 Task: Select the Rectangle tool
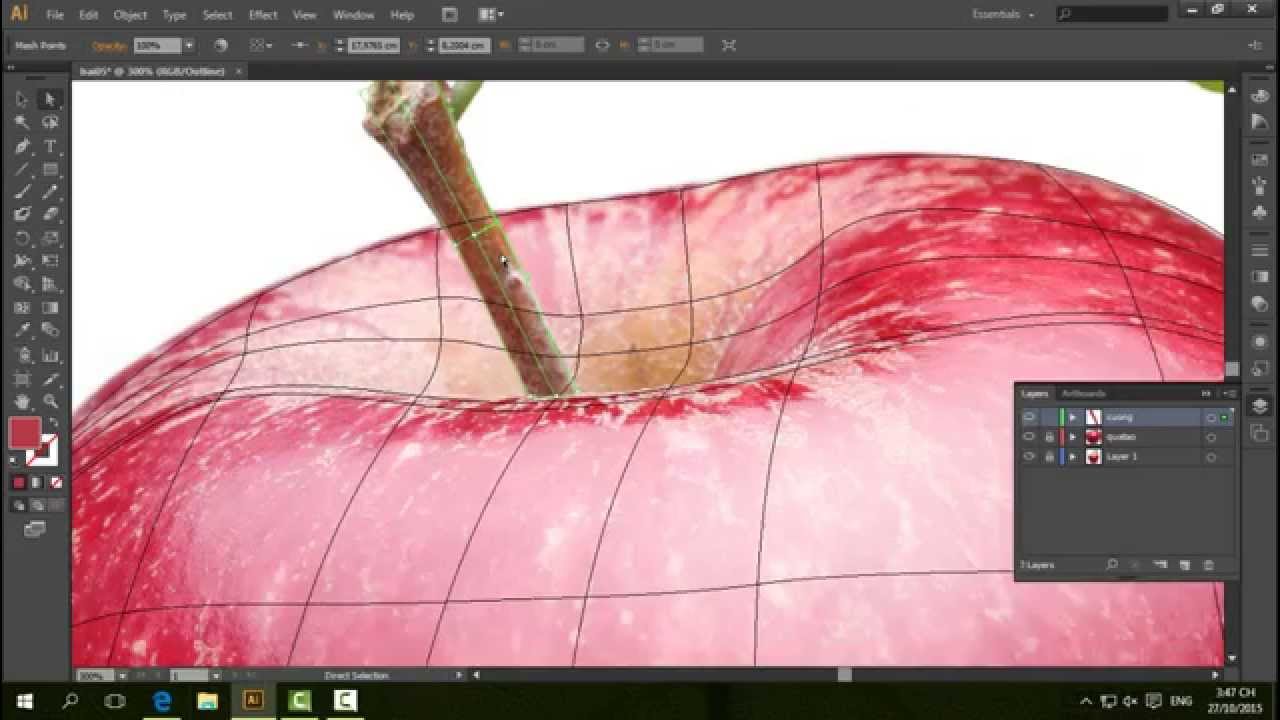coord(49,169)
